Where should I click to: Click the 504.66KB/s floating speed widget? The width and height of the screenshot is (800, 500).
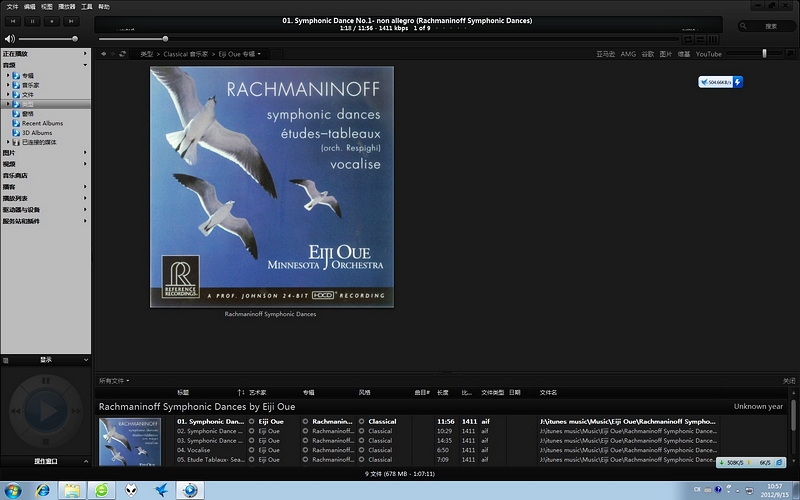pyautogui.click(x=720, y=82)
